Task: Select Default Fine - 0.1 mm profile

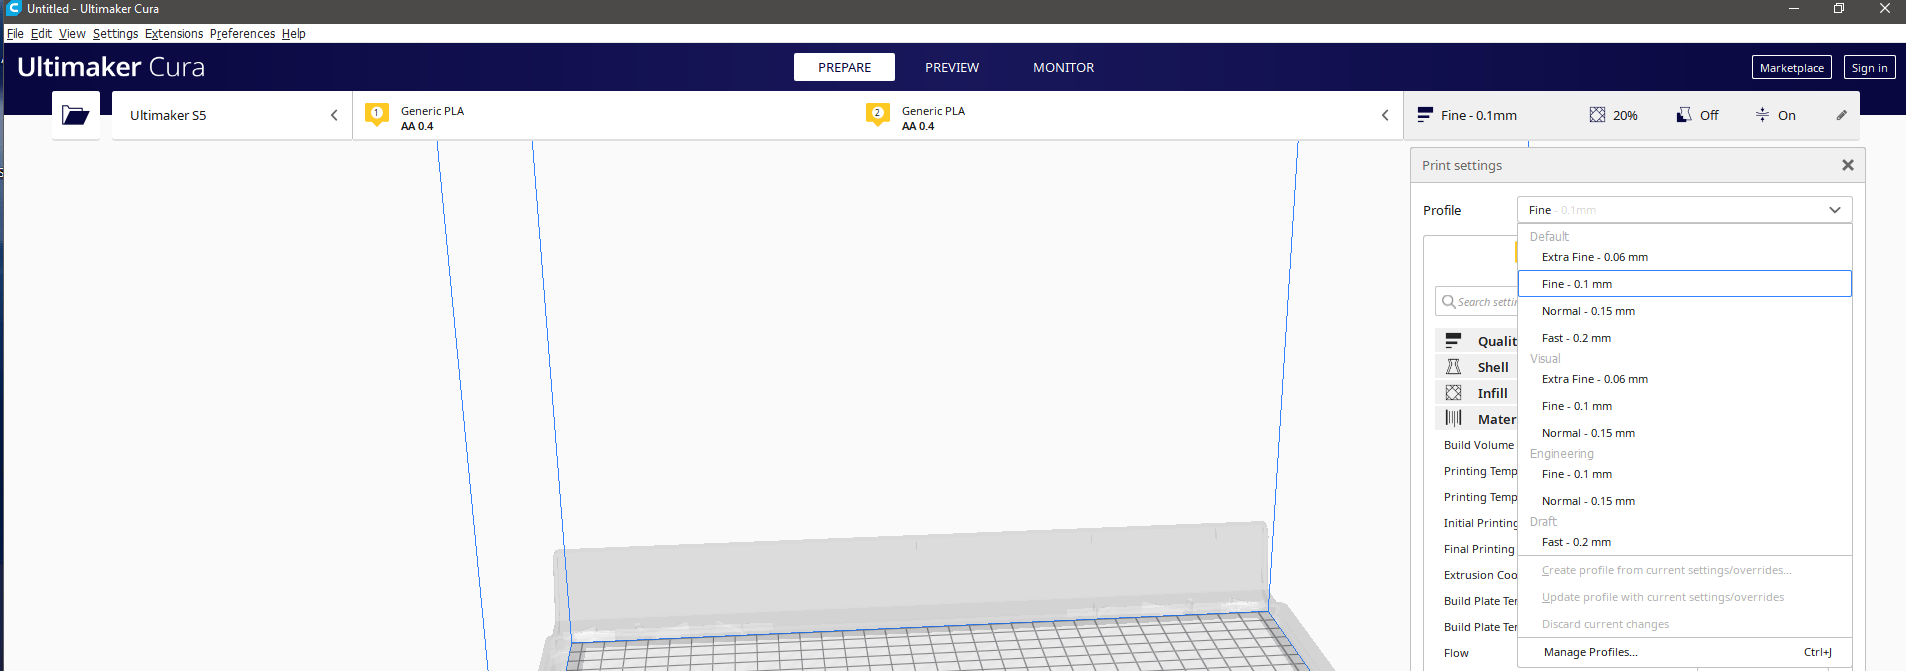Action: pyautogui.click(x=1685, y=284)
